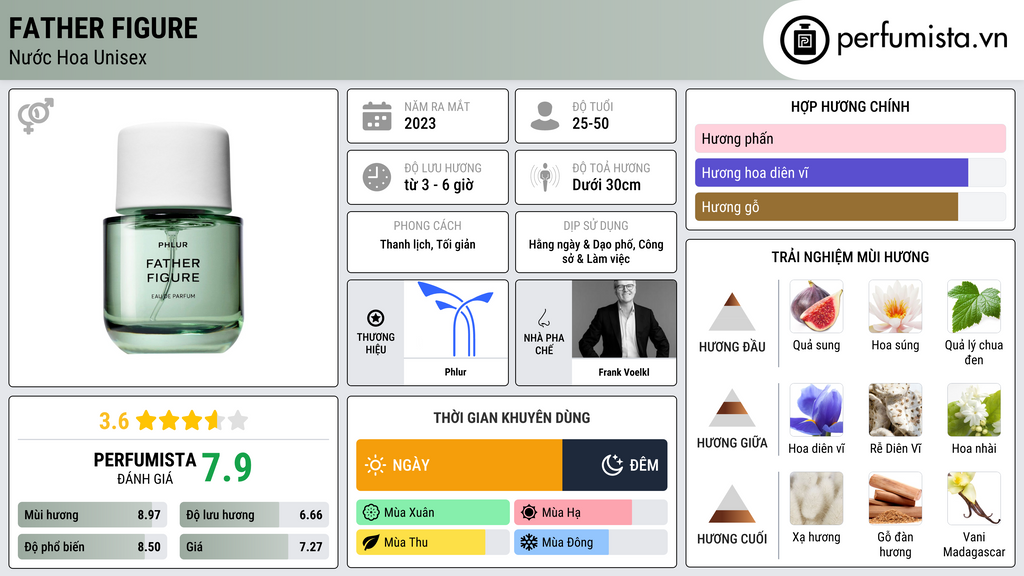Image resolution: width=1024 pixels, height=576 pixels.
Task: Click the sillage icon beside Độ toả hương
Action: [545, 177]
